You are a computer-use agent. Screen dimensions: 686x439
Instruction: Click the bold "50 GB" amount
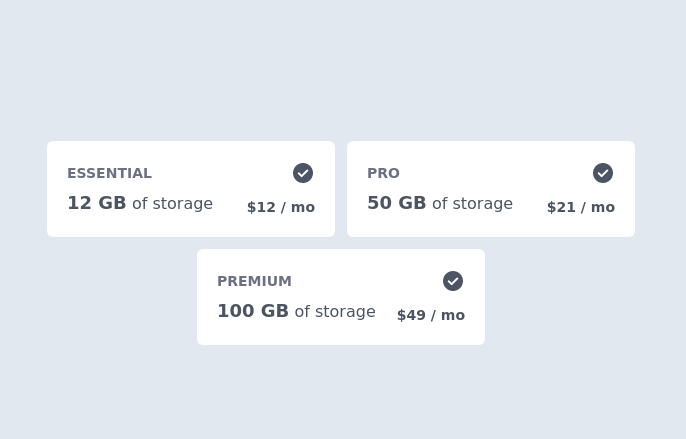click(397, 203)
